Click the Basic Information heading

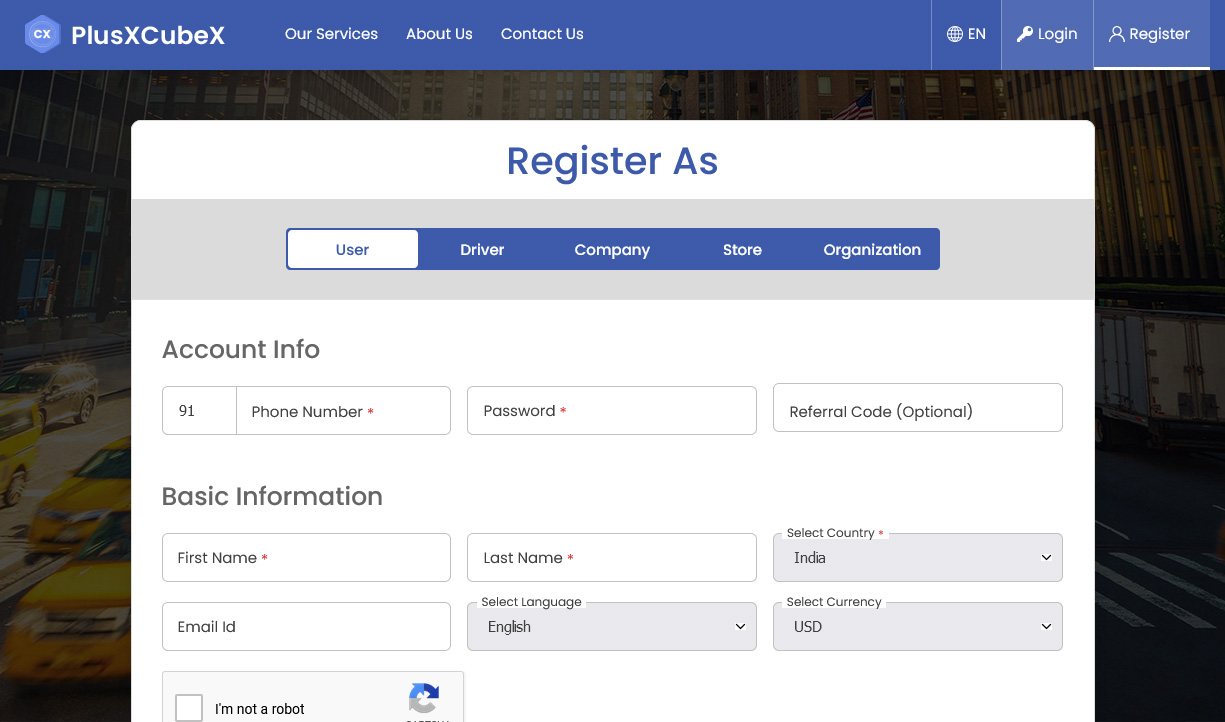(272, 496)
